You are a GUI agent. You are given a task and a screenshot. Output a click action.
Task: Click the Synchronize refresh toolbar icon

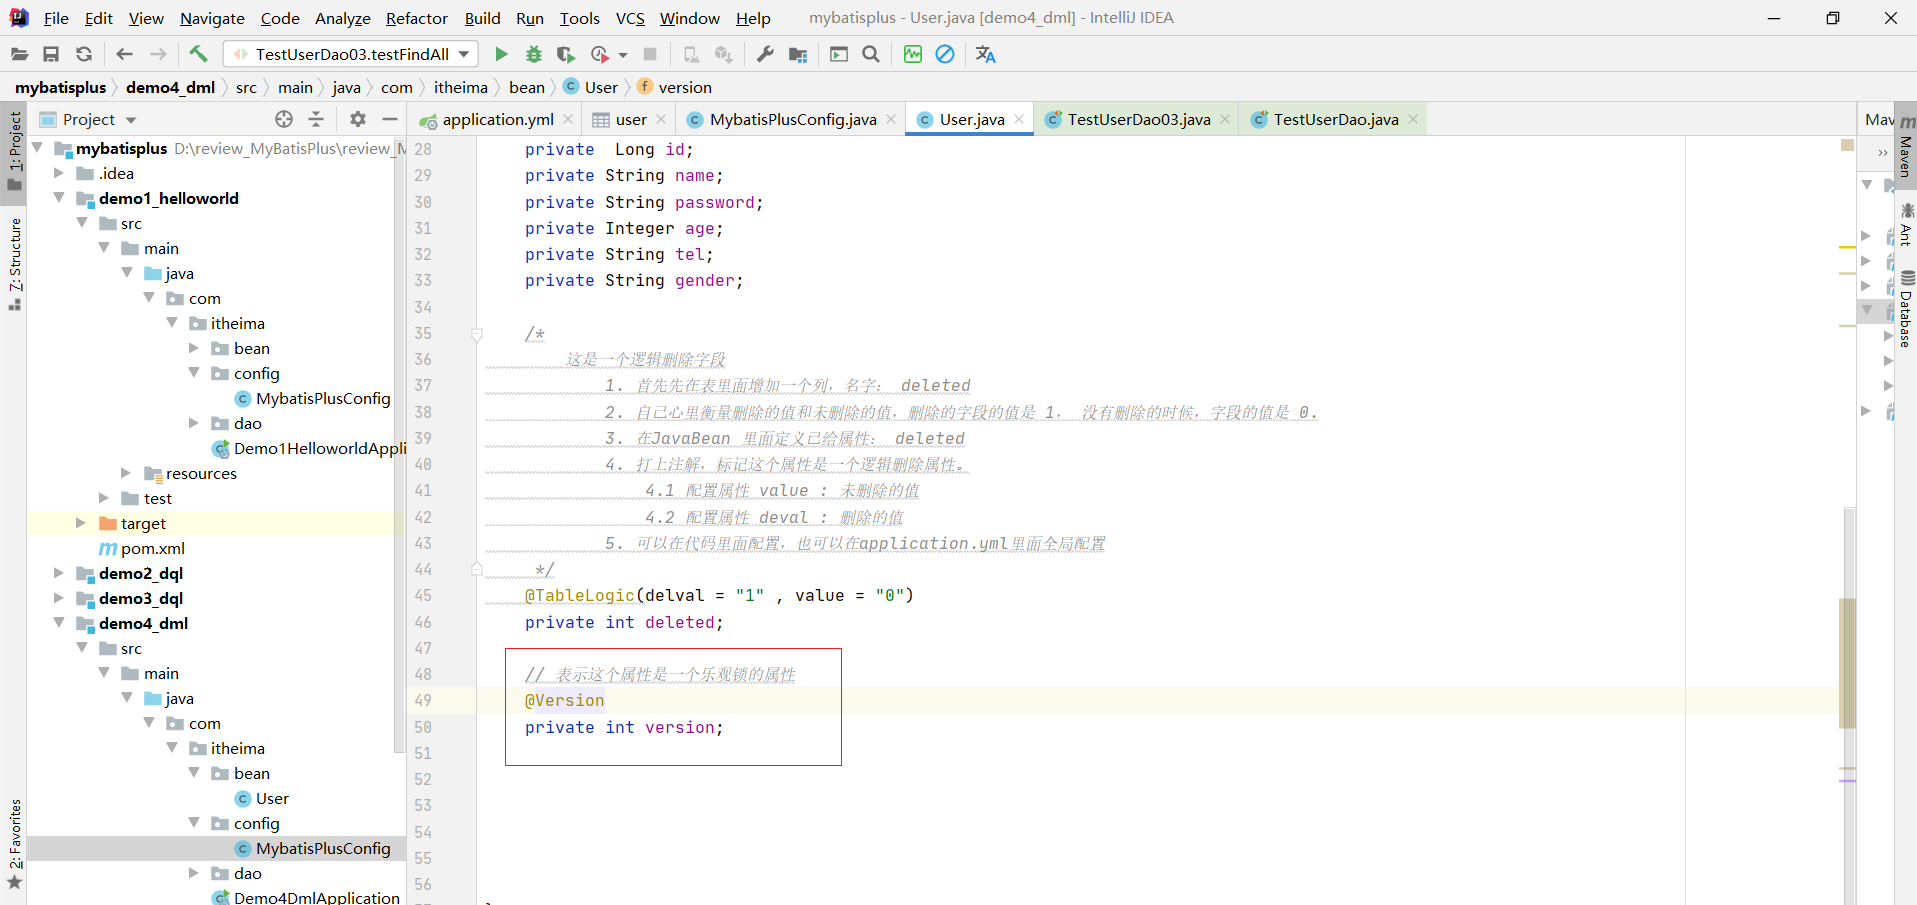point(84,54)
